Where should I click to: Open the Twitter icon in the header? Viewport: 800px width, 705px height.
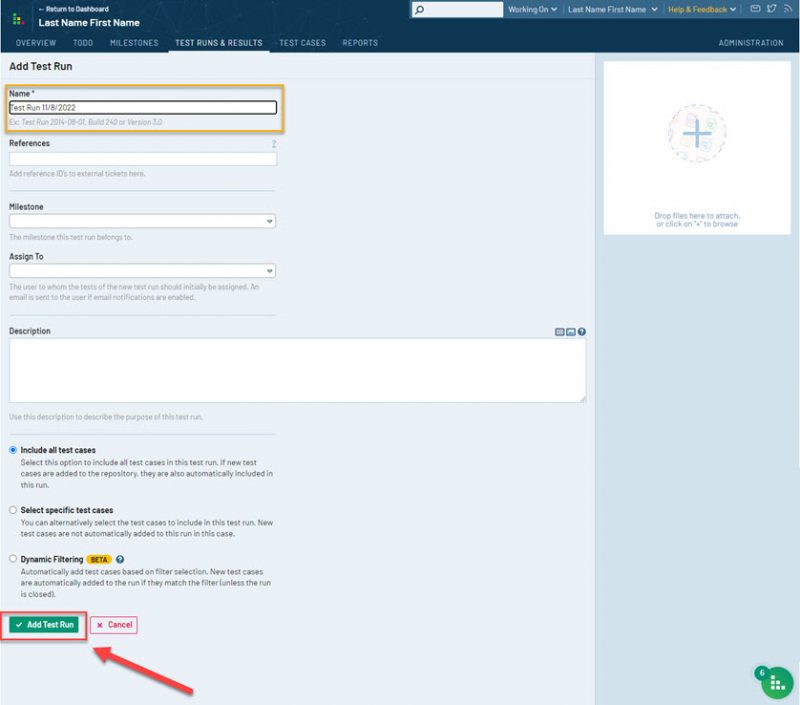coord(771,9)
